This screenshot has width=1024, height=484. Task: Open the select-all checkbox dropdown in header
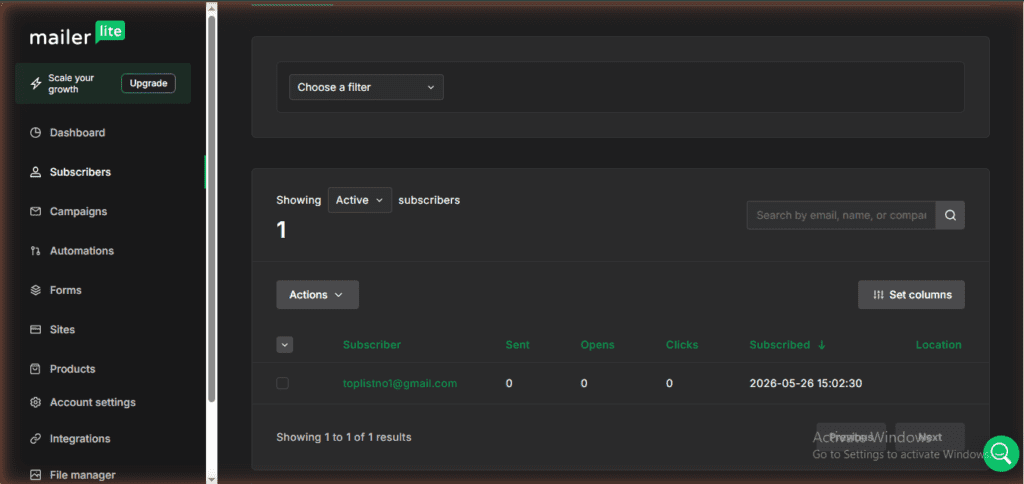click(x=285, y=345)
